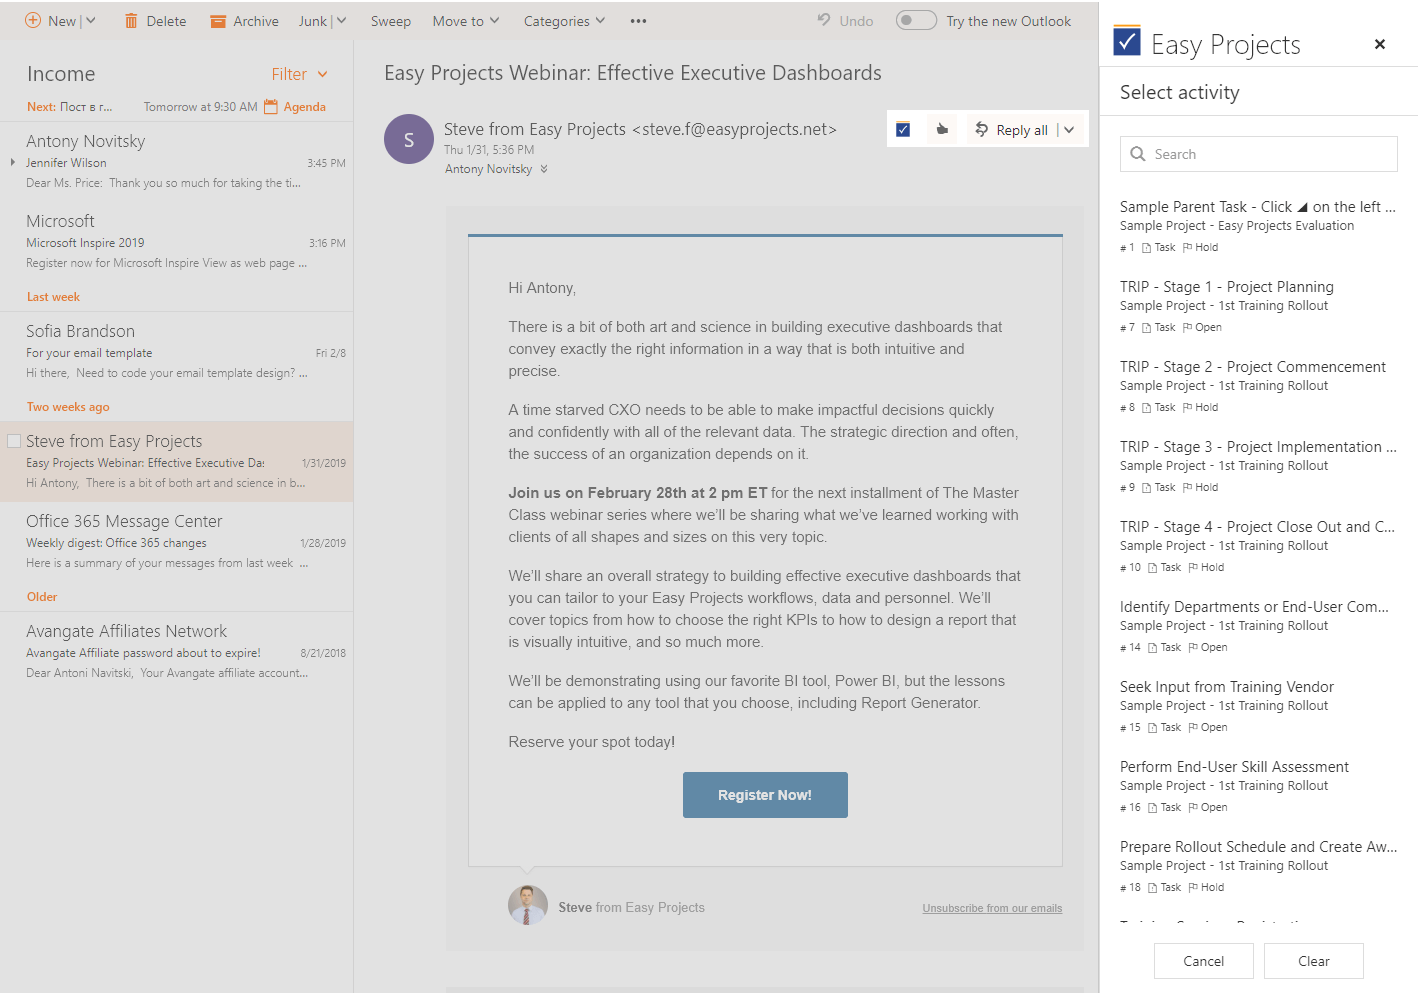1419x996 pixels.
Task: Expand the Junk dropdown arrow
Action: point(341,21)
